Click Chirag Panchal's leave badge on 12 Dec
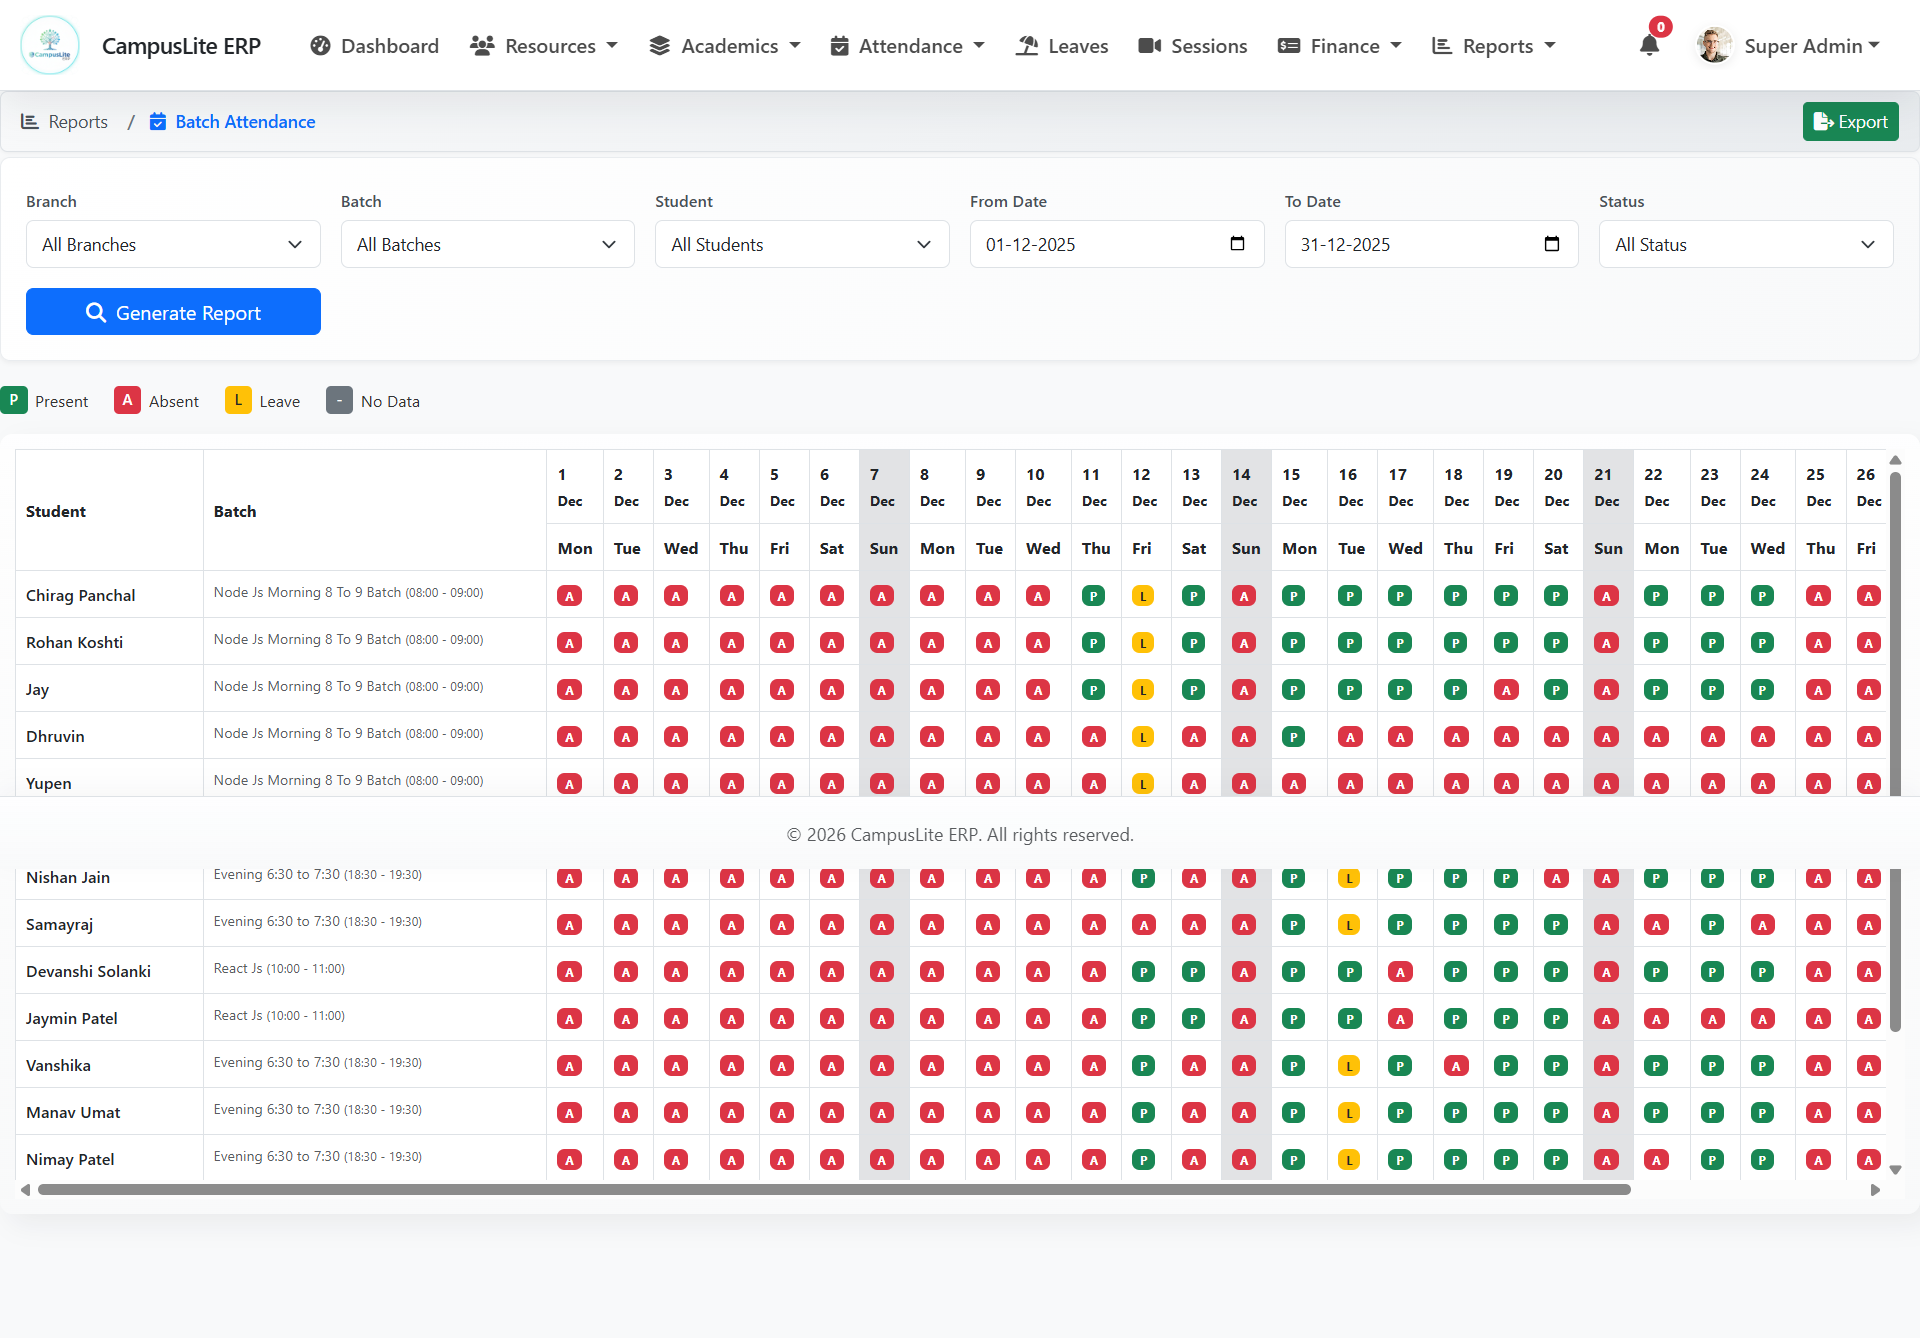The image size is (1920, 1338). (1143, 596)
